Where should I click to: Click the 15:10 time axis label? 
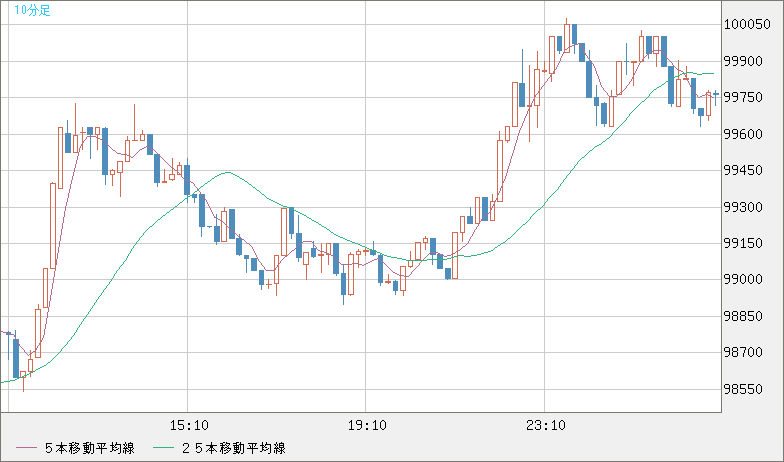188,426
